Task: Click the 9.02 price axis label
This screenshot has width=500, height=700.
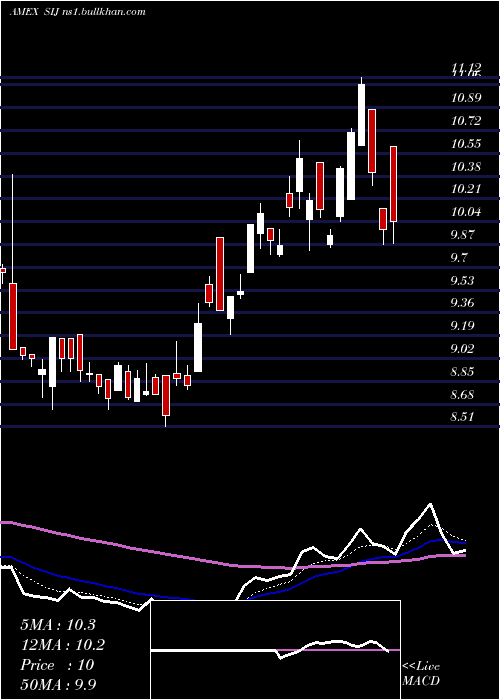Action: (x=462, y=348)
